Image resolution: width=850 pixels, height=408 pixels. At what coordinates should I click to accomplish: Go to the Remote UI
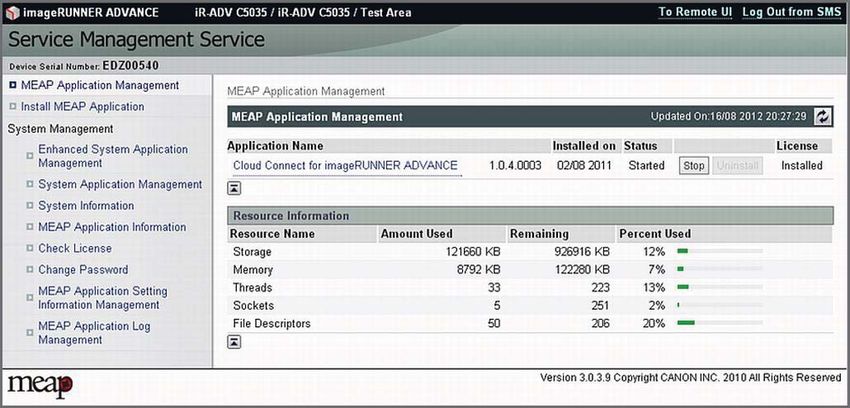pos(695,12)
